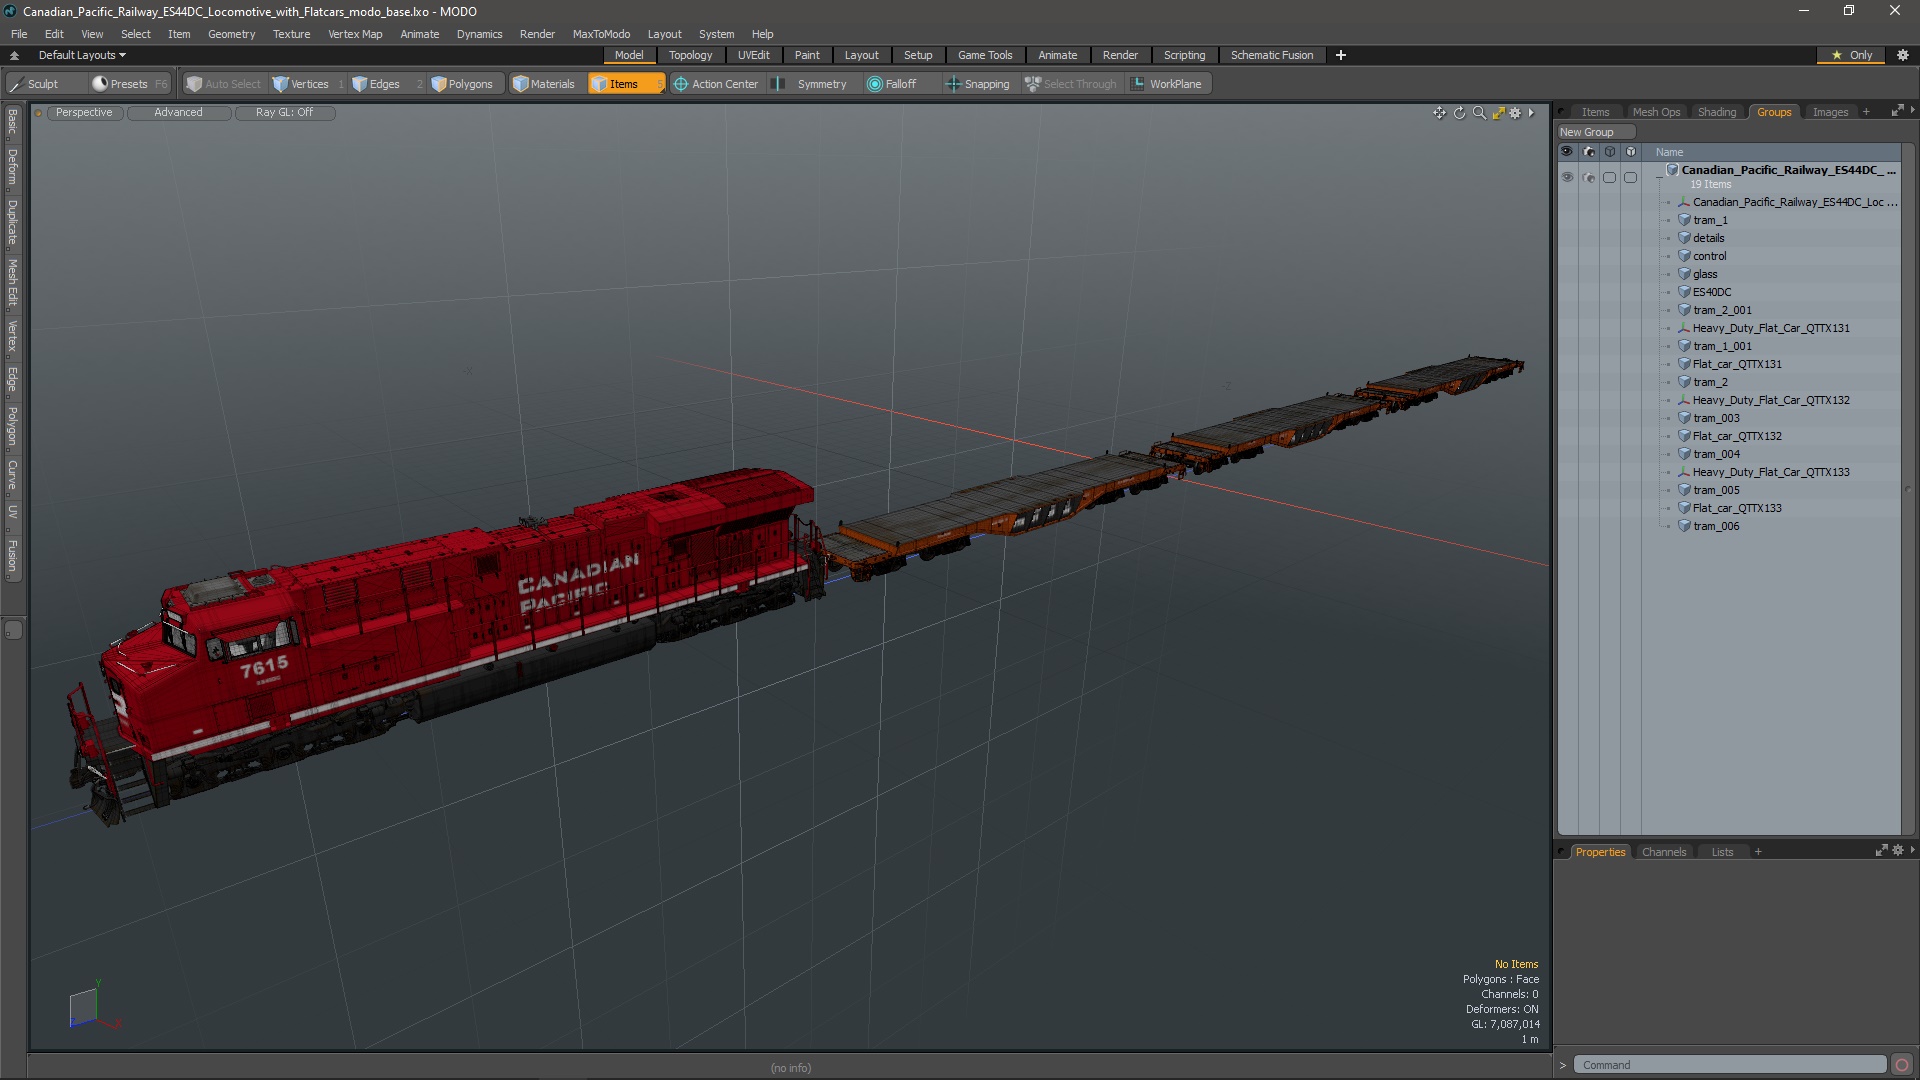The height and width of the screenshot is (1080, 1920).
Task: Toggle the third column checkbox of group row
Action: [x=1609, y=177]
